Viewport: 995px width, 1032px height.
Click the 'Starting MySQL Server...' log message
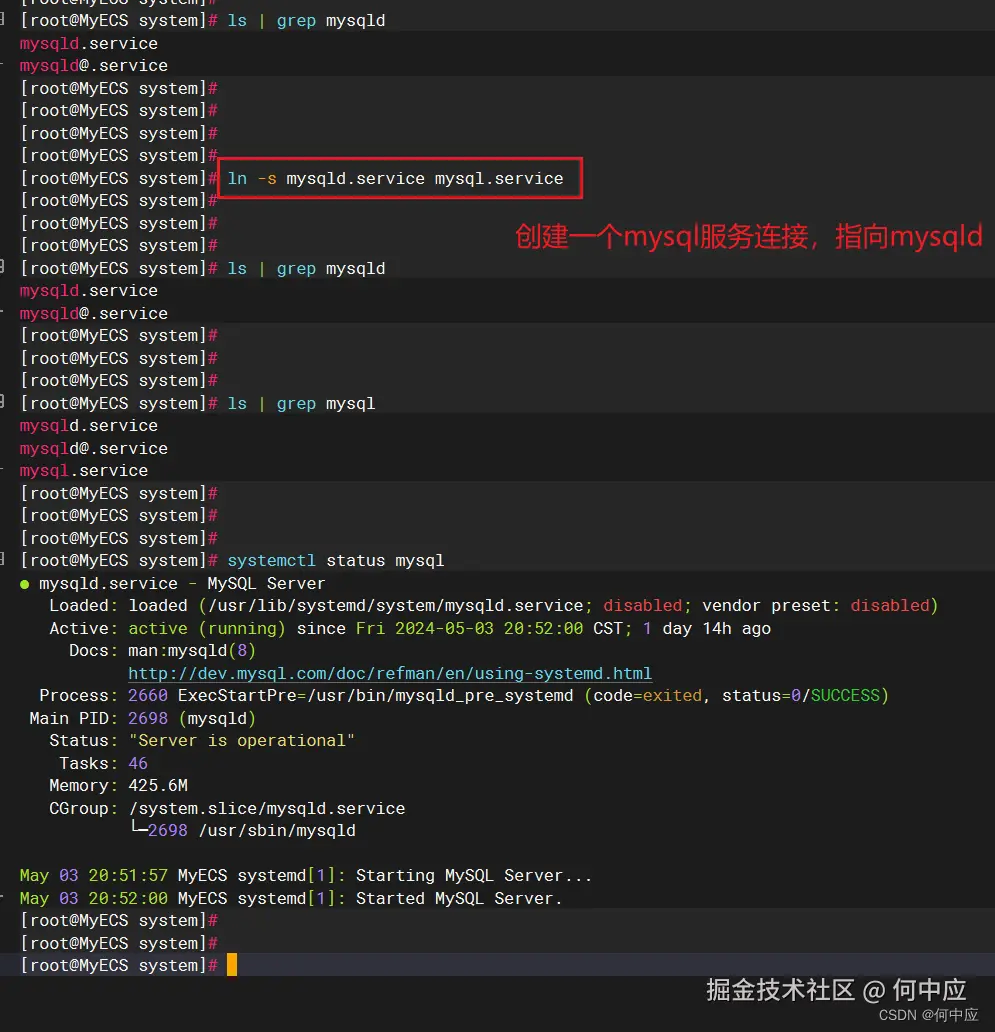click(x=474, y=876)
